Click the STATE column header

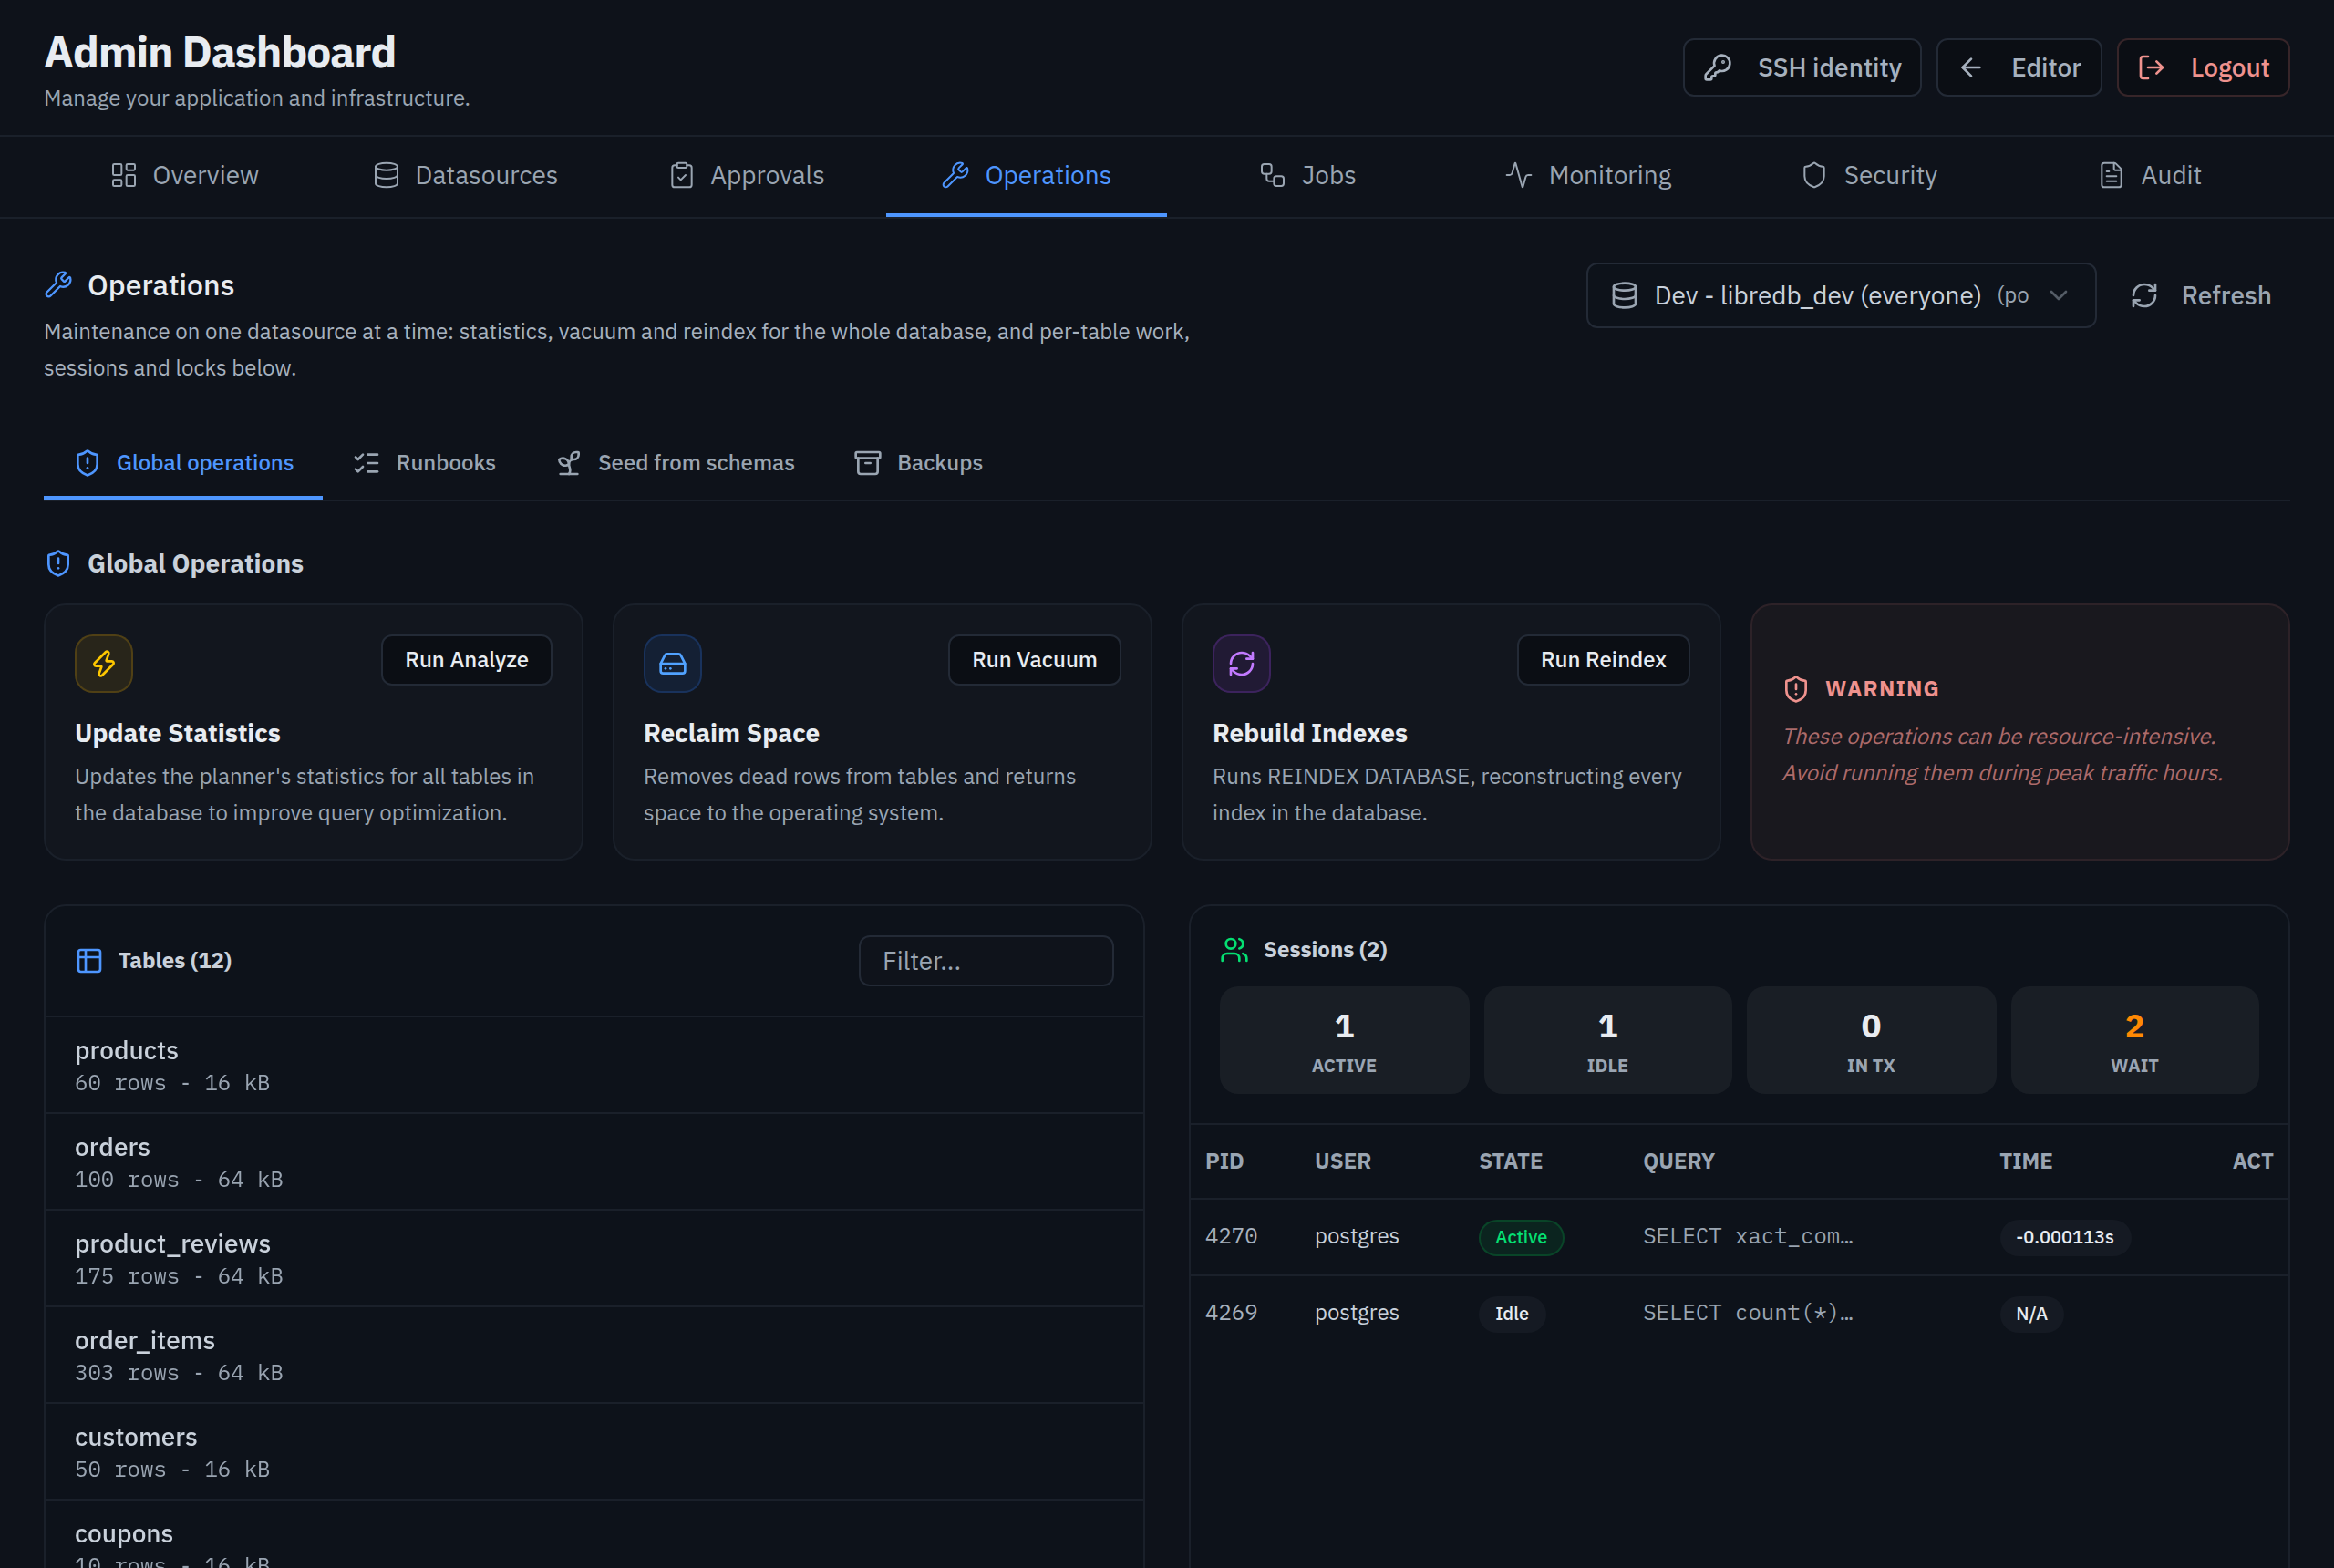1510,1161
